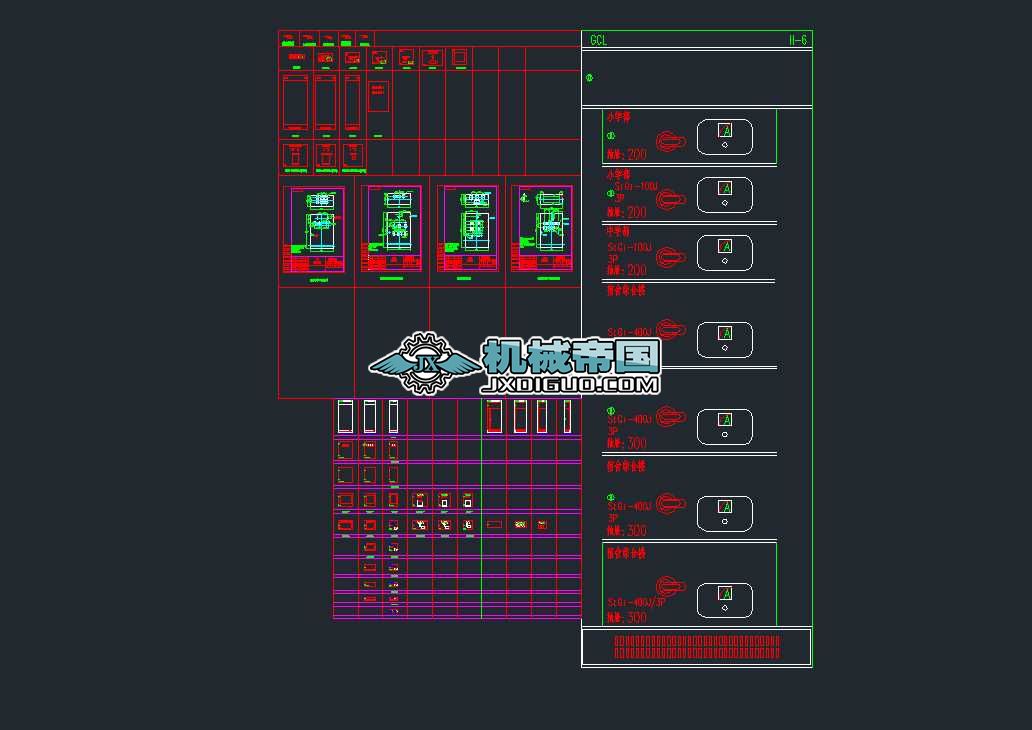Select the ammeter symbol in the 400J/3P bottom drawer
This screenshot has width=1032, height=730.
tap(725, 593)
